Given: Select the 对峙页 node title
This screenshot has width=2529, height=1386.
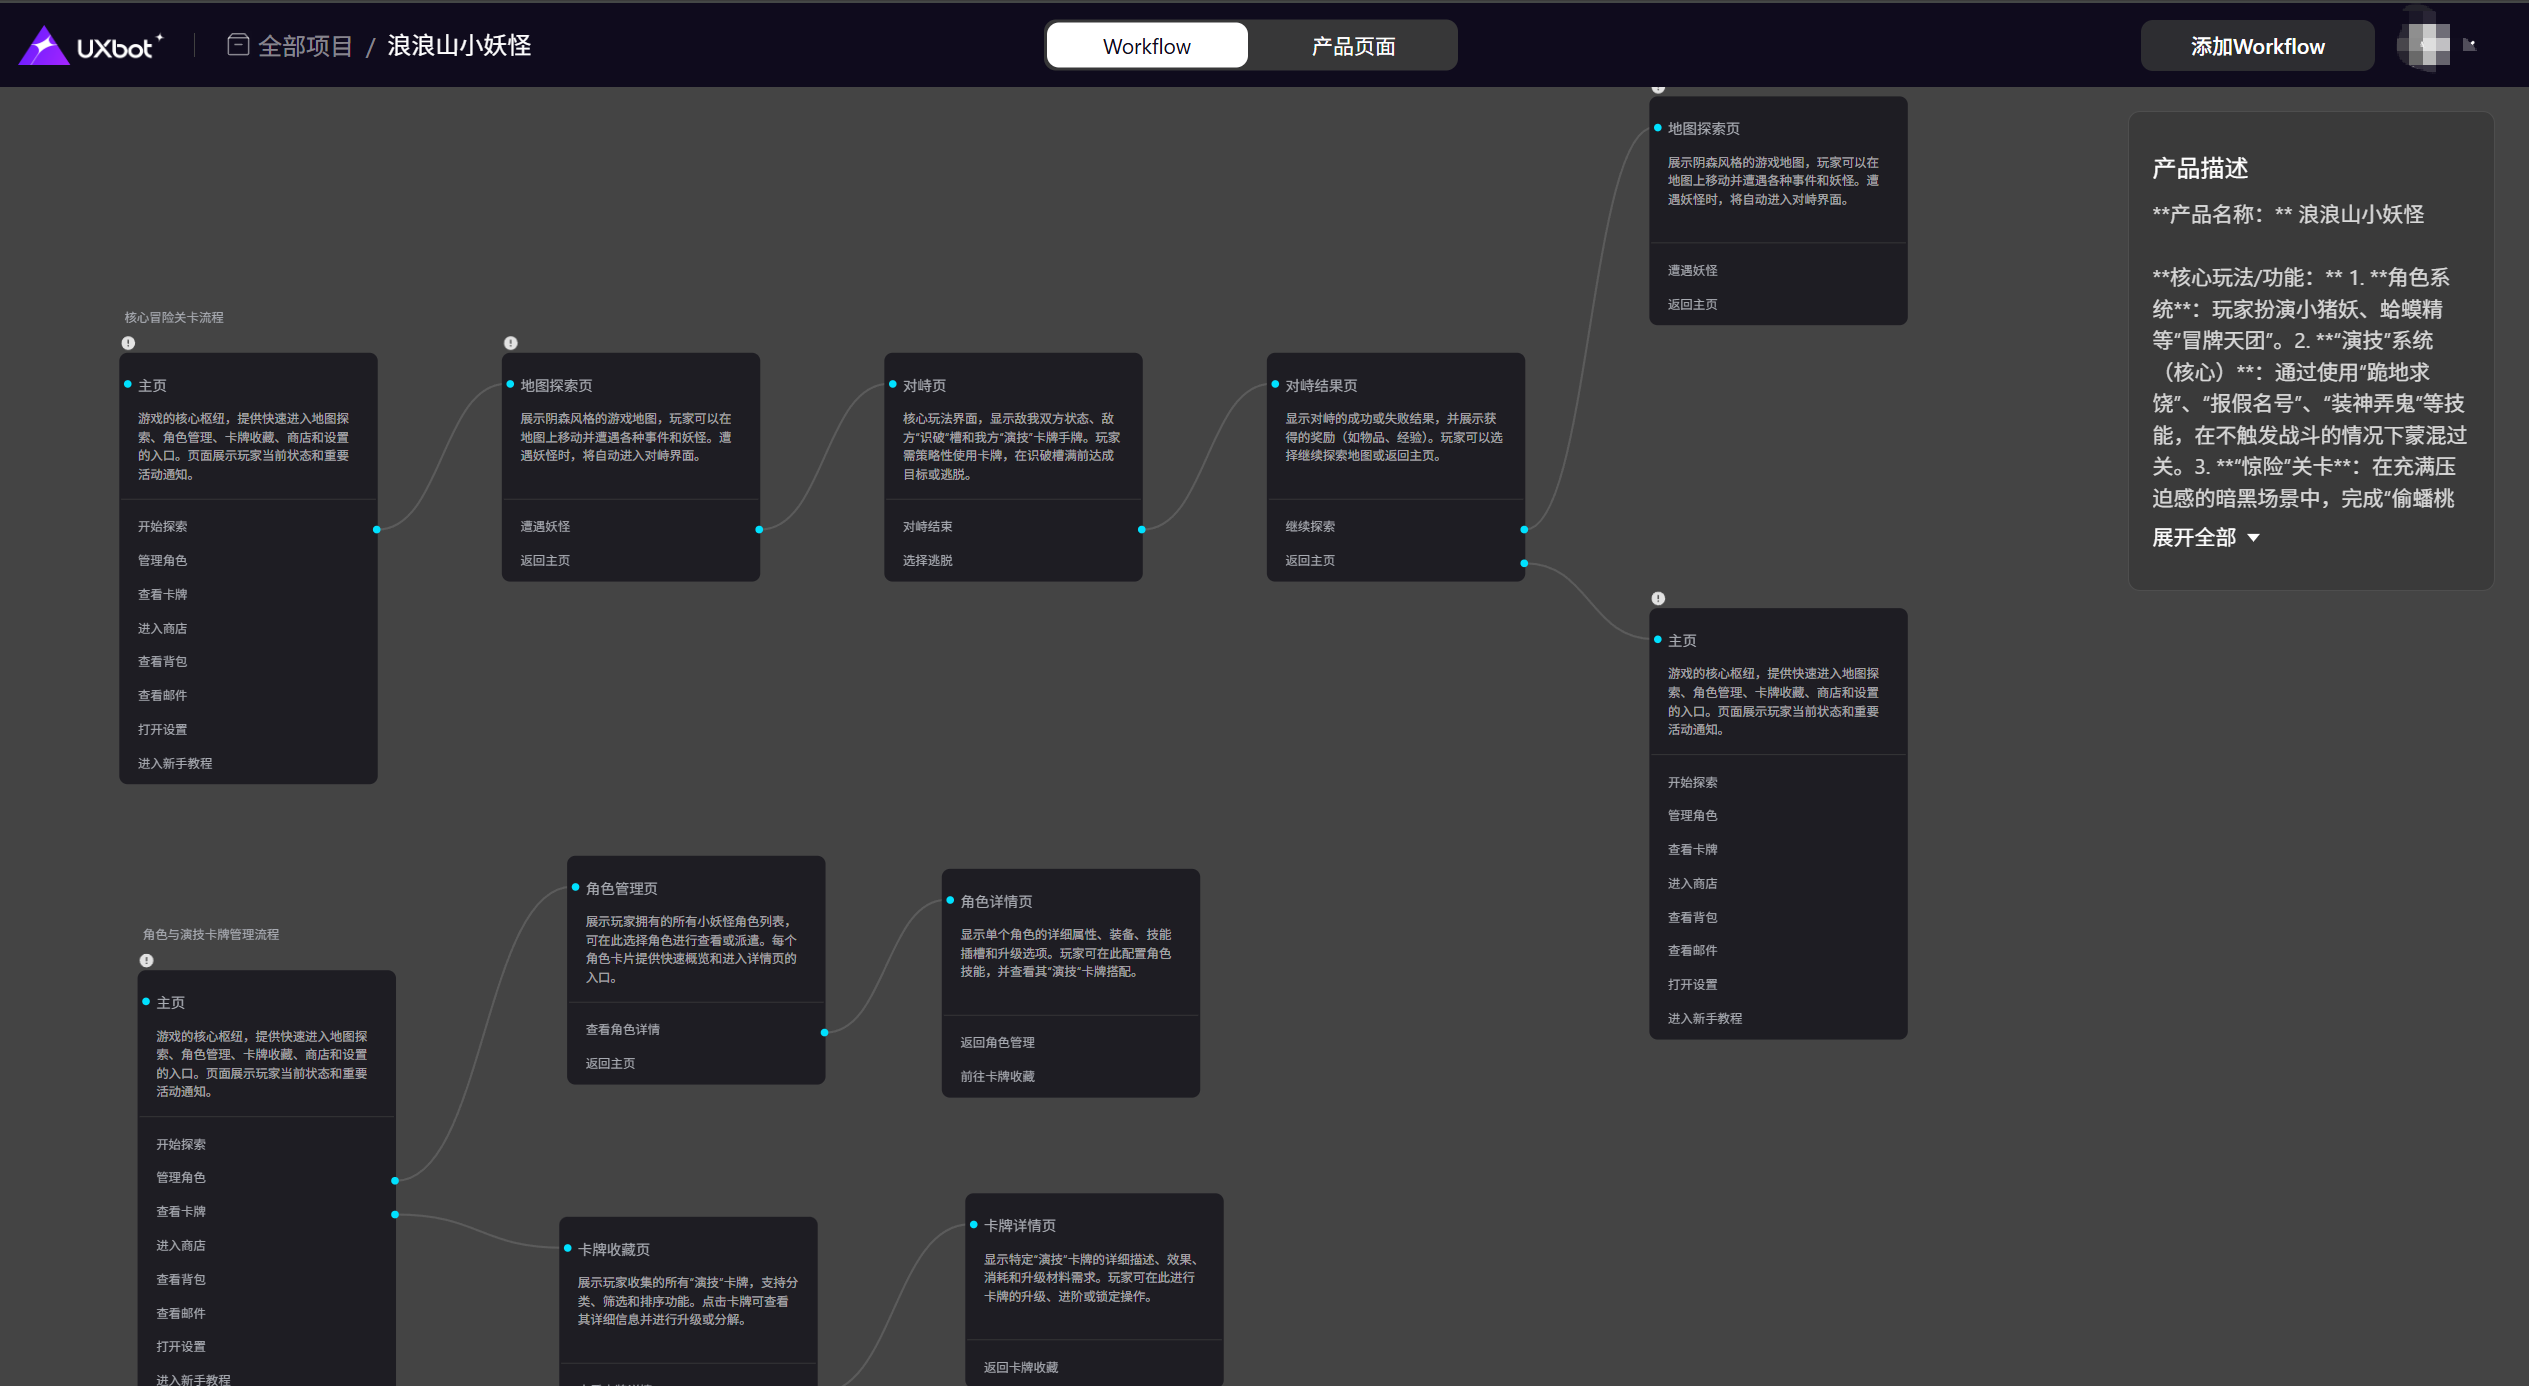Looking at the screenshot, I should [924, 386].
